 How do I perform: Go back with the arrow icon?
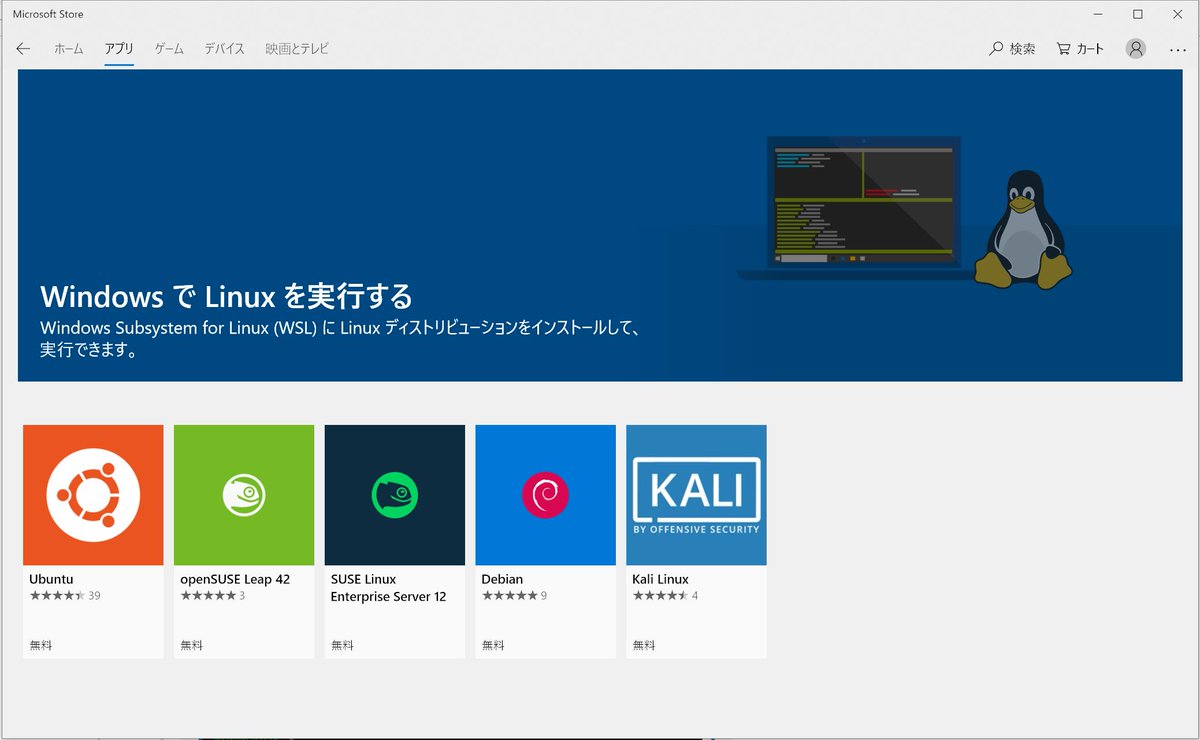23,48
